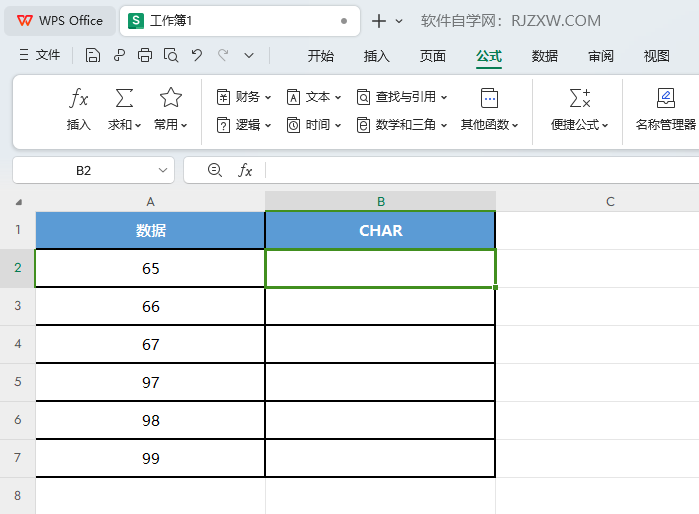Click the export icon beside Save
This screenshot has width=699, height=514.
click(x=119, y=56)
